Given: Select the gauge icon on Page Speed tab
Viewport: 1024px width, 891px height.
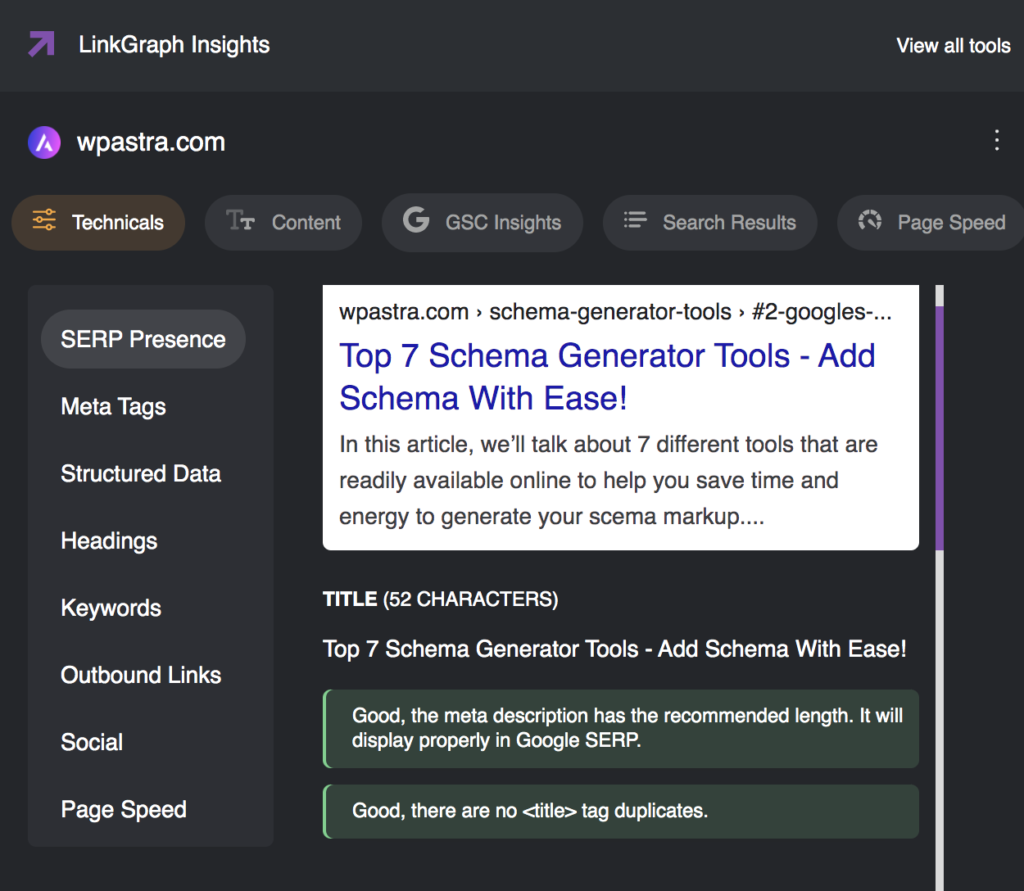Looking at the screenshot, I should tap(870, 222).
